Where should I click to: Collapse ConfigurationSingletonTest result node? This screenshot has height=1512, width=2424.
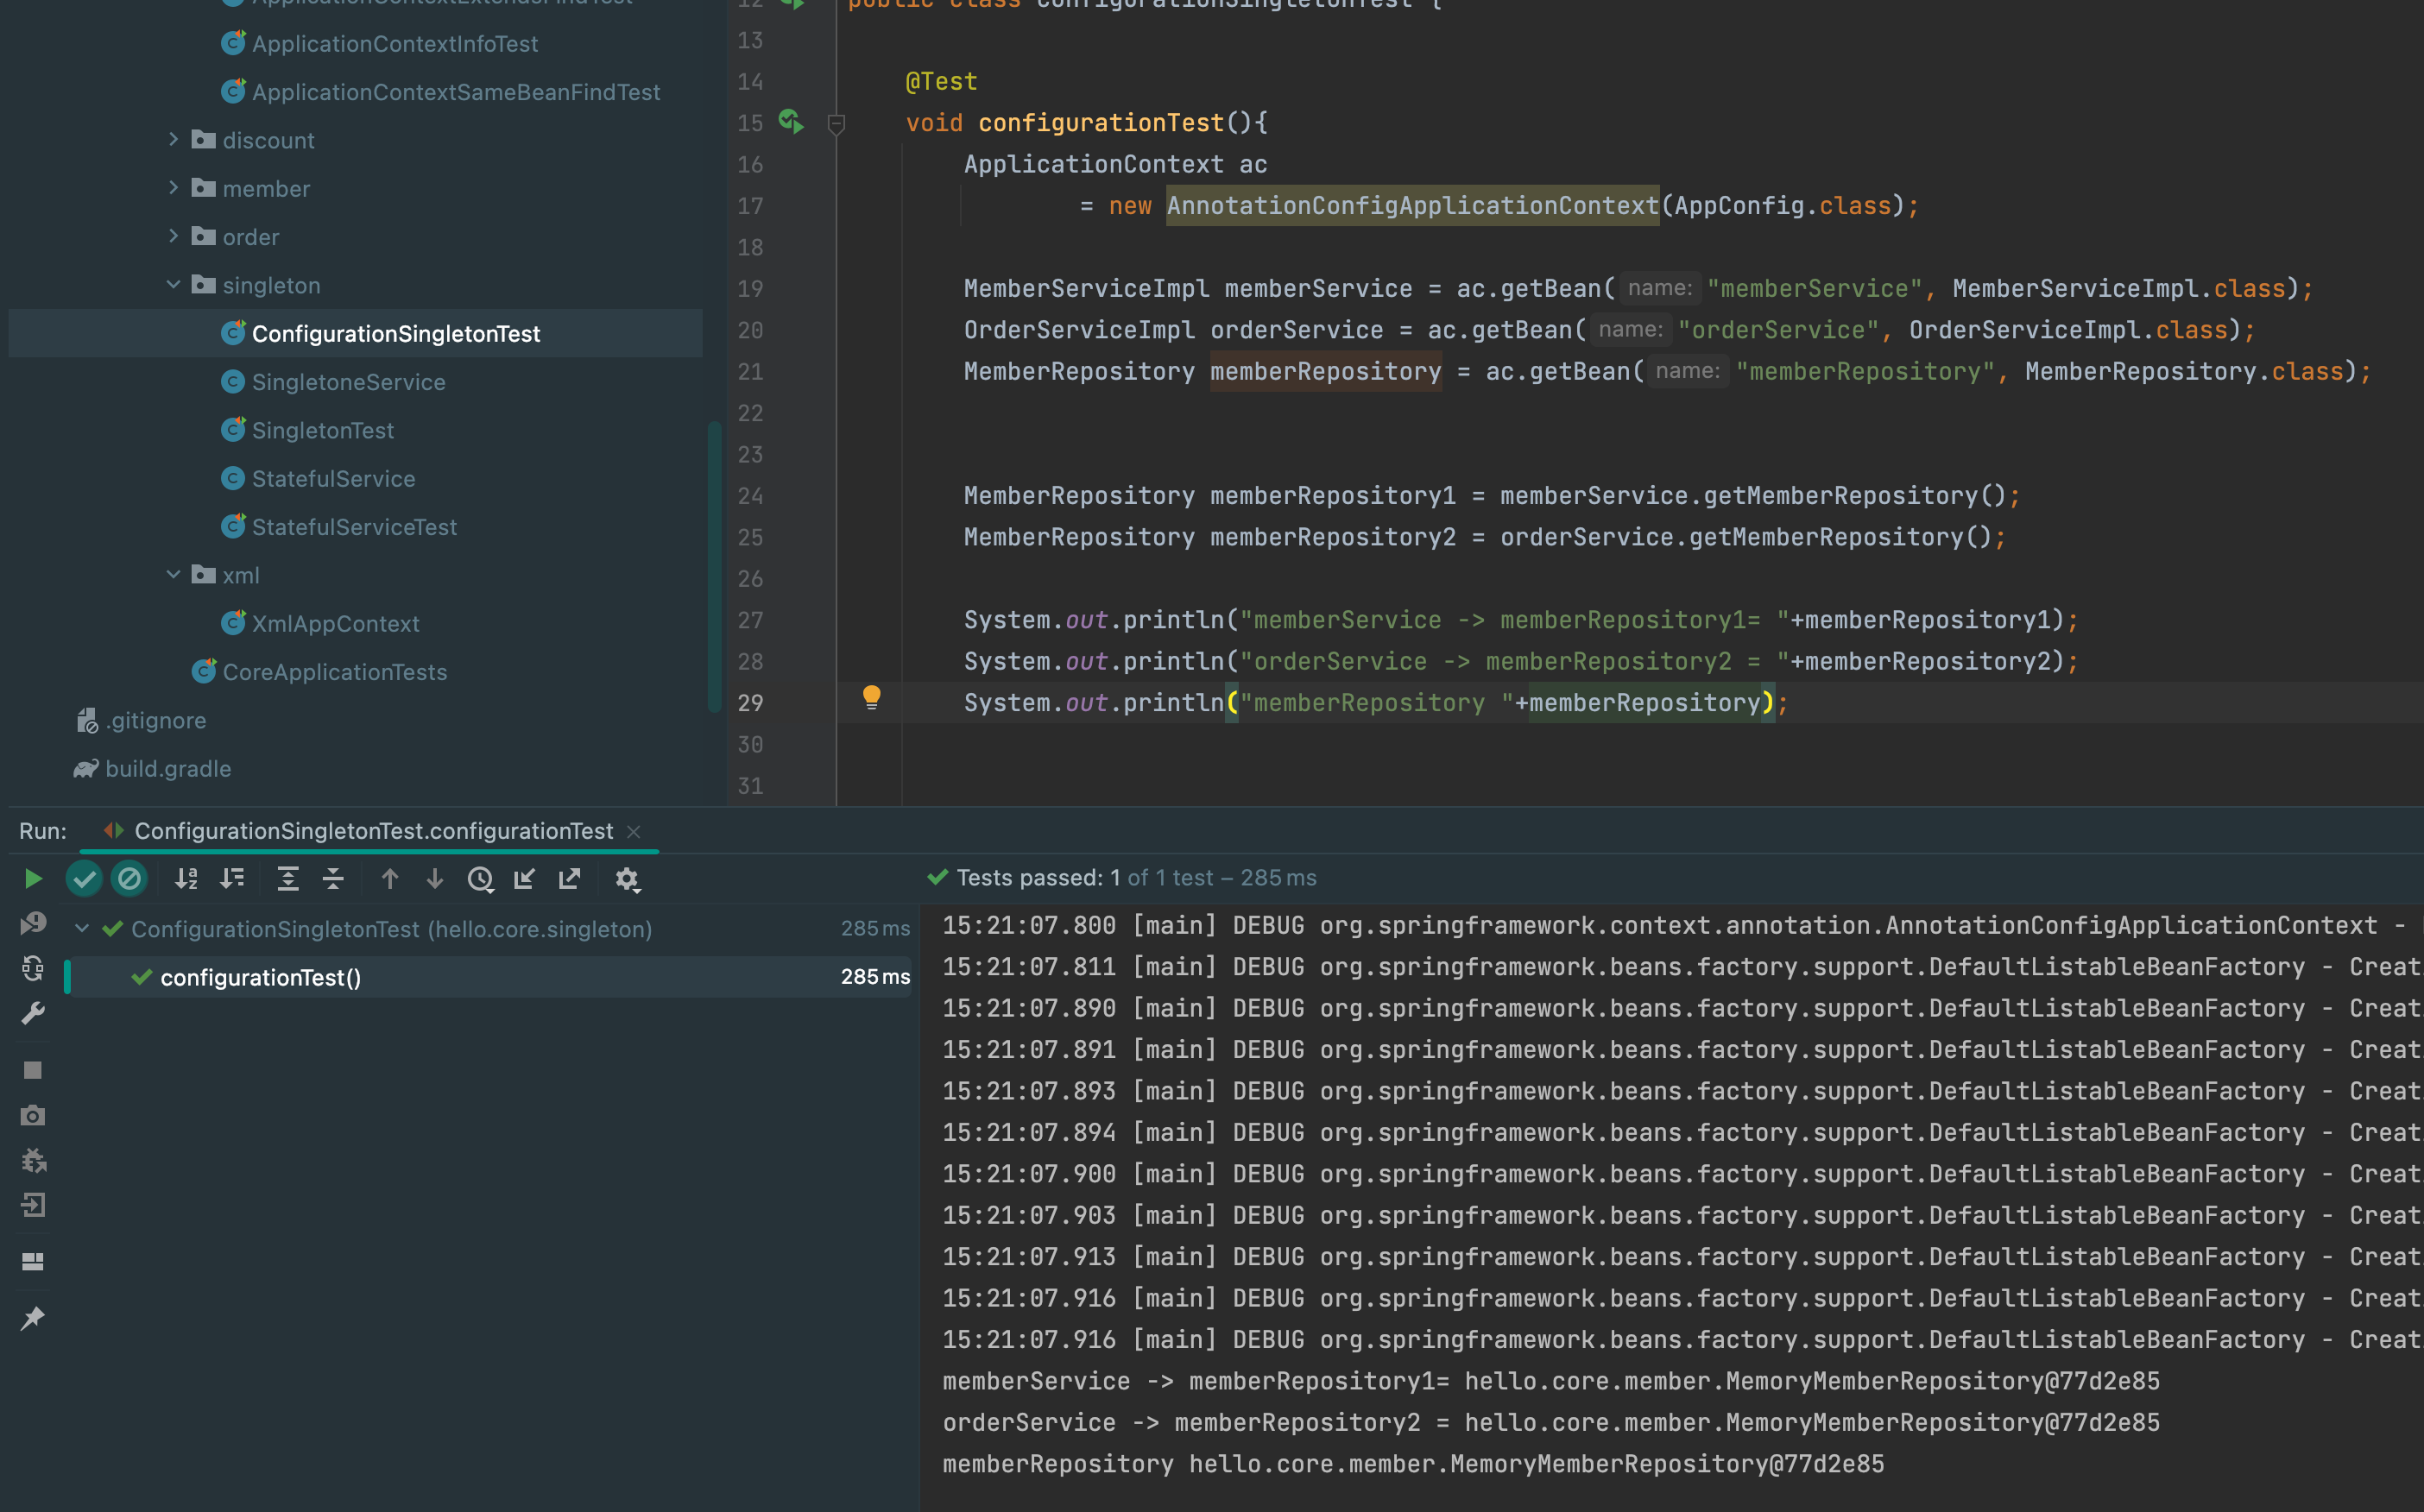click(x=82, y=928)
